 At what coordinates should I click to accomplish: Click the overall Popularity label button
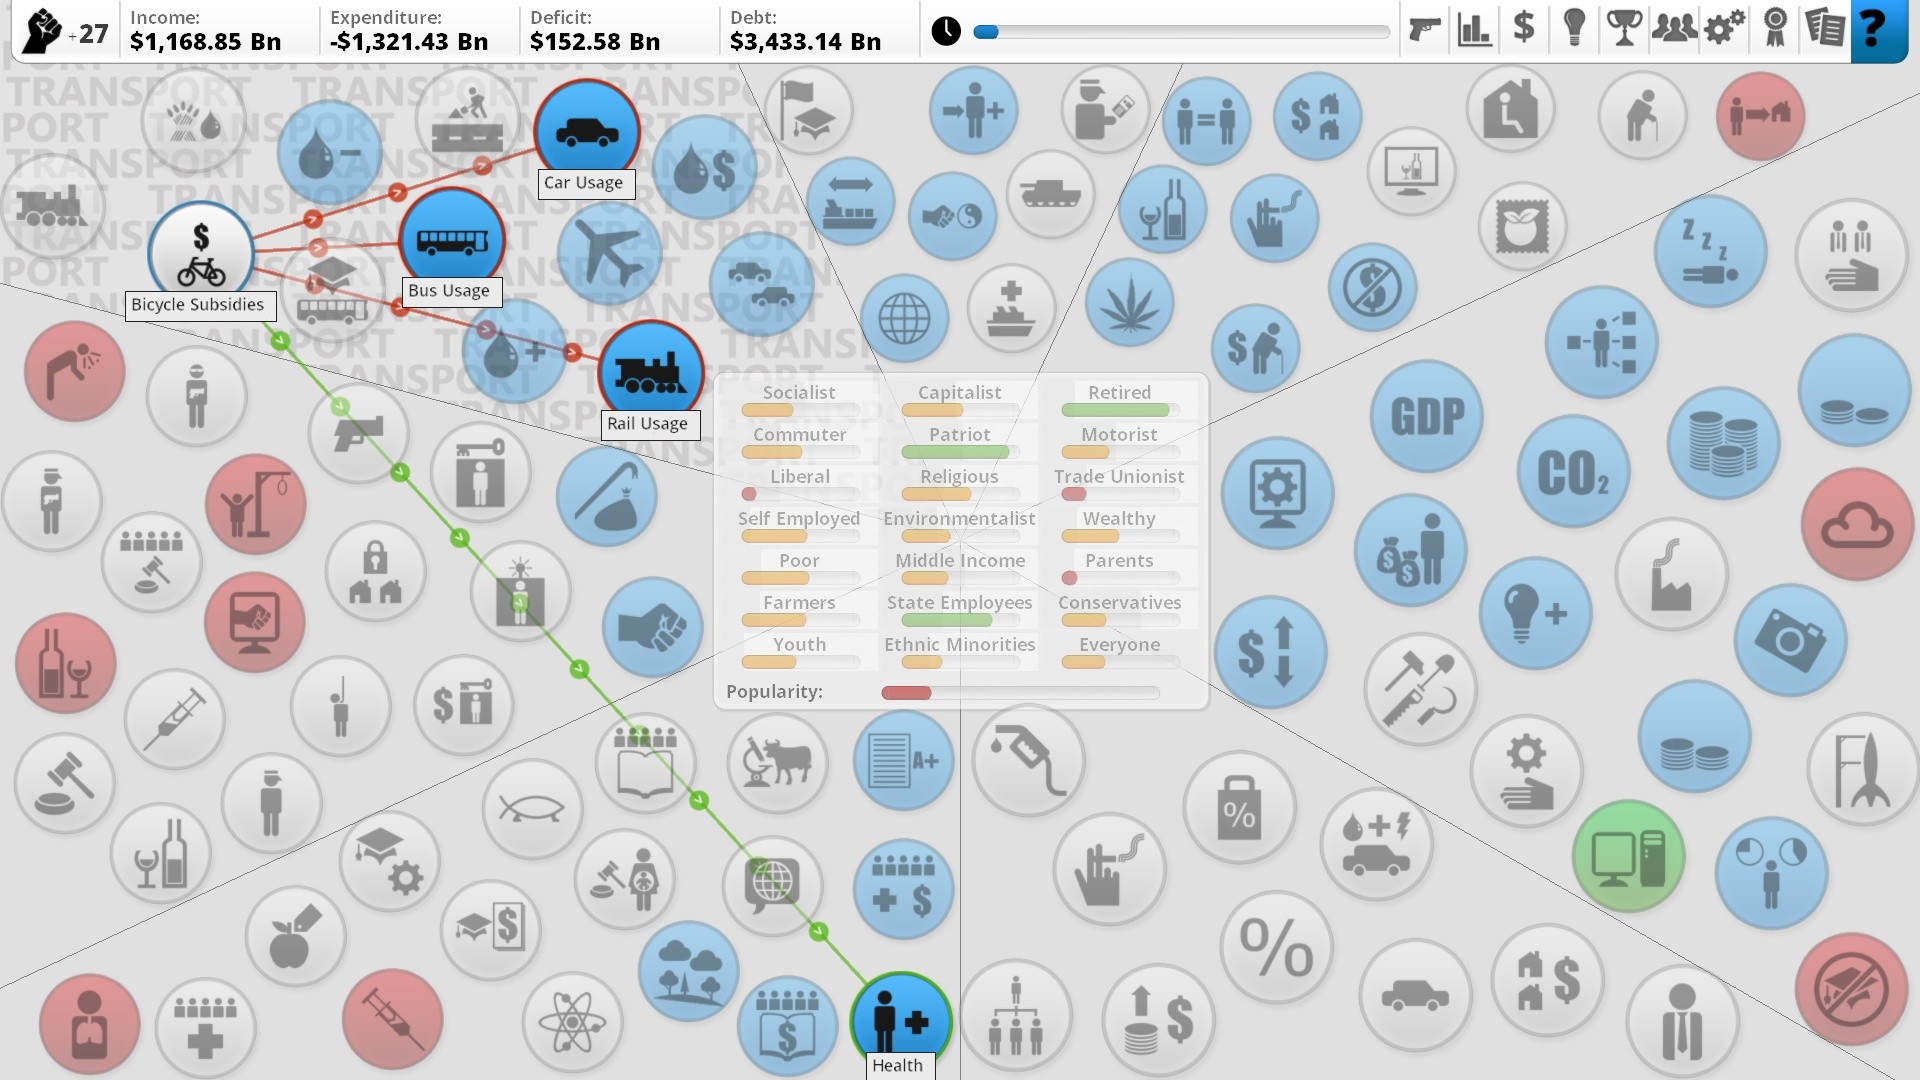click(774, 690)
